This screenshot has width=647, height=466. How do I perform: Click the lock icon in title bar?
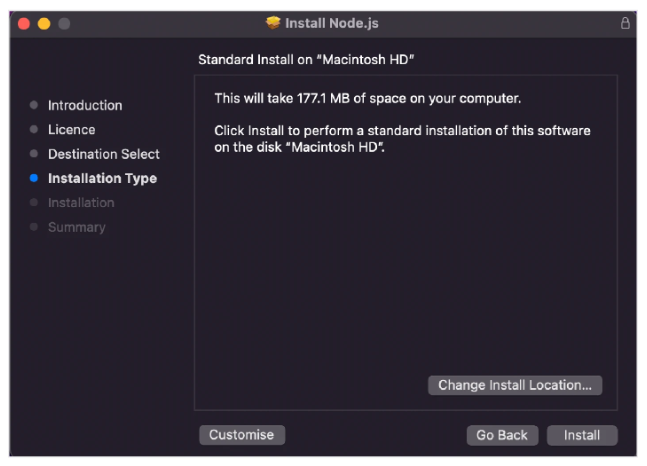coord(626,23)
